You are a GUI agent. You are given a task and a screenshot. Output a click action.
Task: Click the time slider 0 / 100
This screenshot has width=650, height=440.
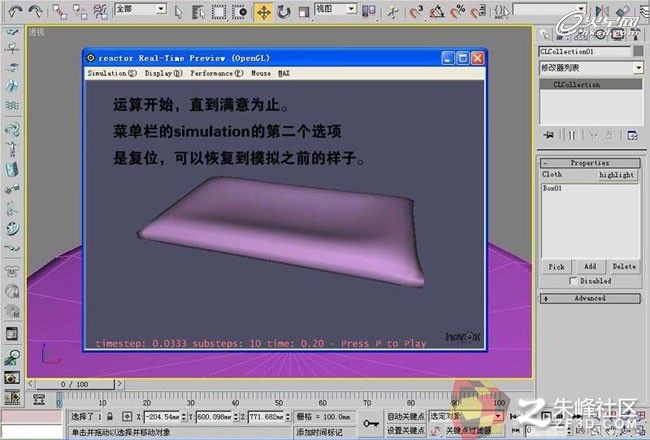click(75, 384)
